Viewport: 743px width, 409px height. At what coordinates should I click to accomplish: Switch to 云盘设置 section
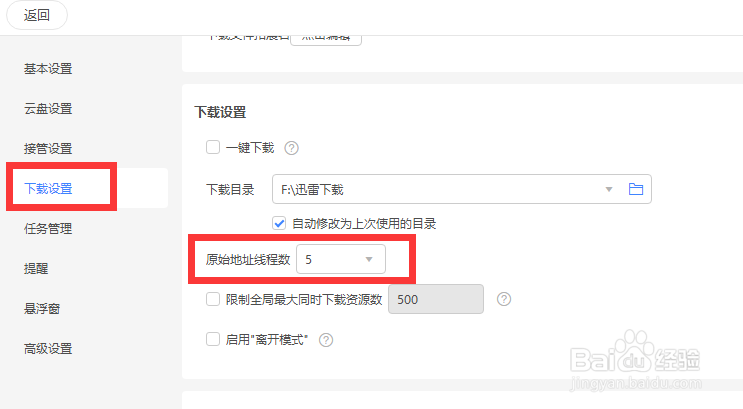48,109
